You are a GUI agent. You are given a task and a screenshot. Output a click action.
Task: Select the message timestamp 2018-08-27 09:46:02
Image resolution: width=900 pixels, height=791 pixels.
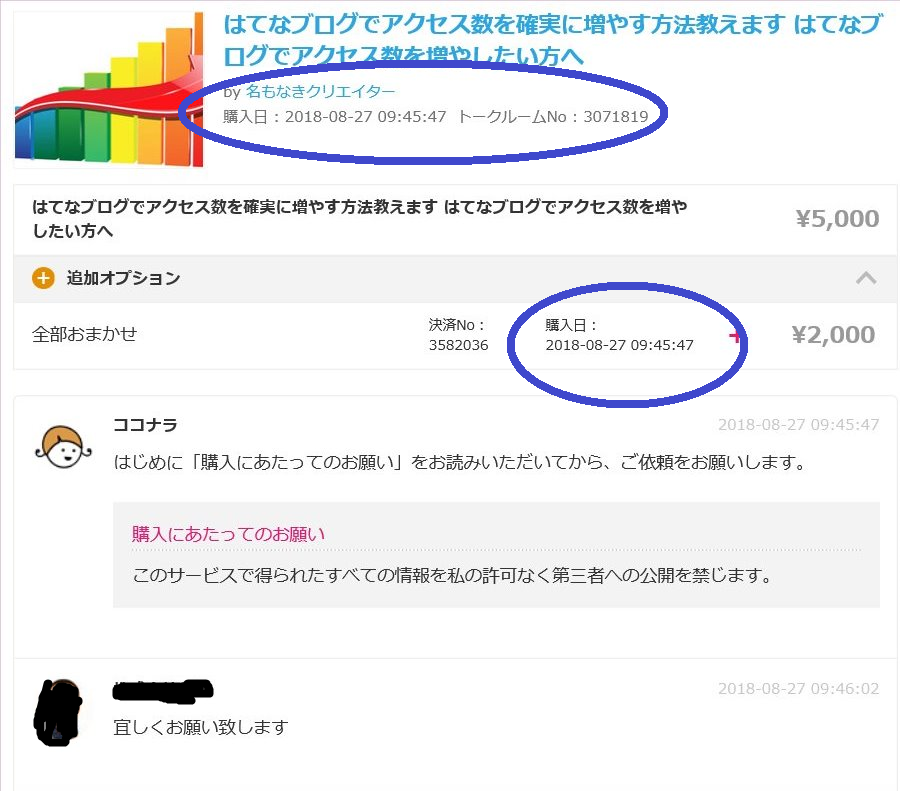[798, 688]
